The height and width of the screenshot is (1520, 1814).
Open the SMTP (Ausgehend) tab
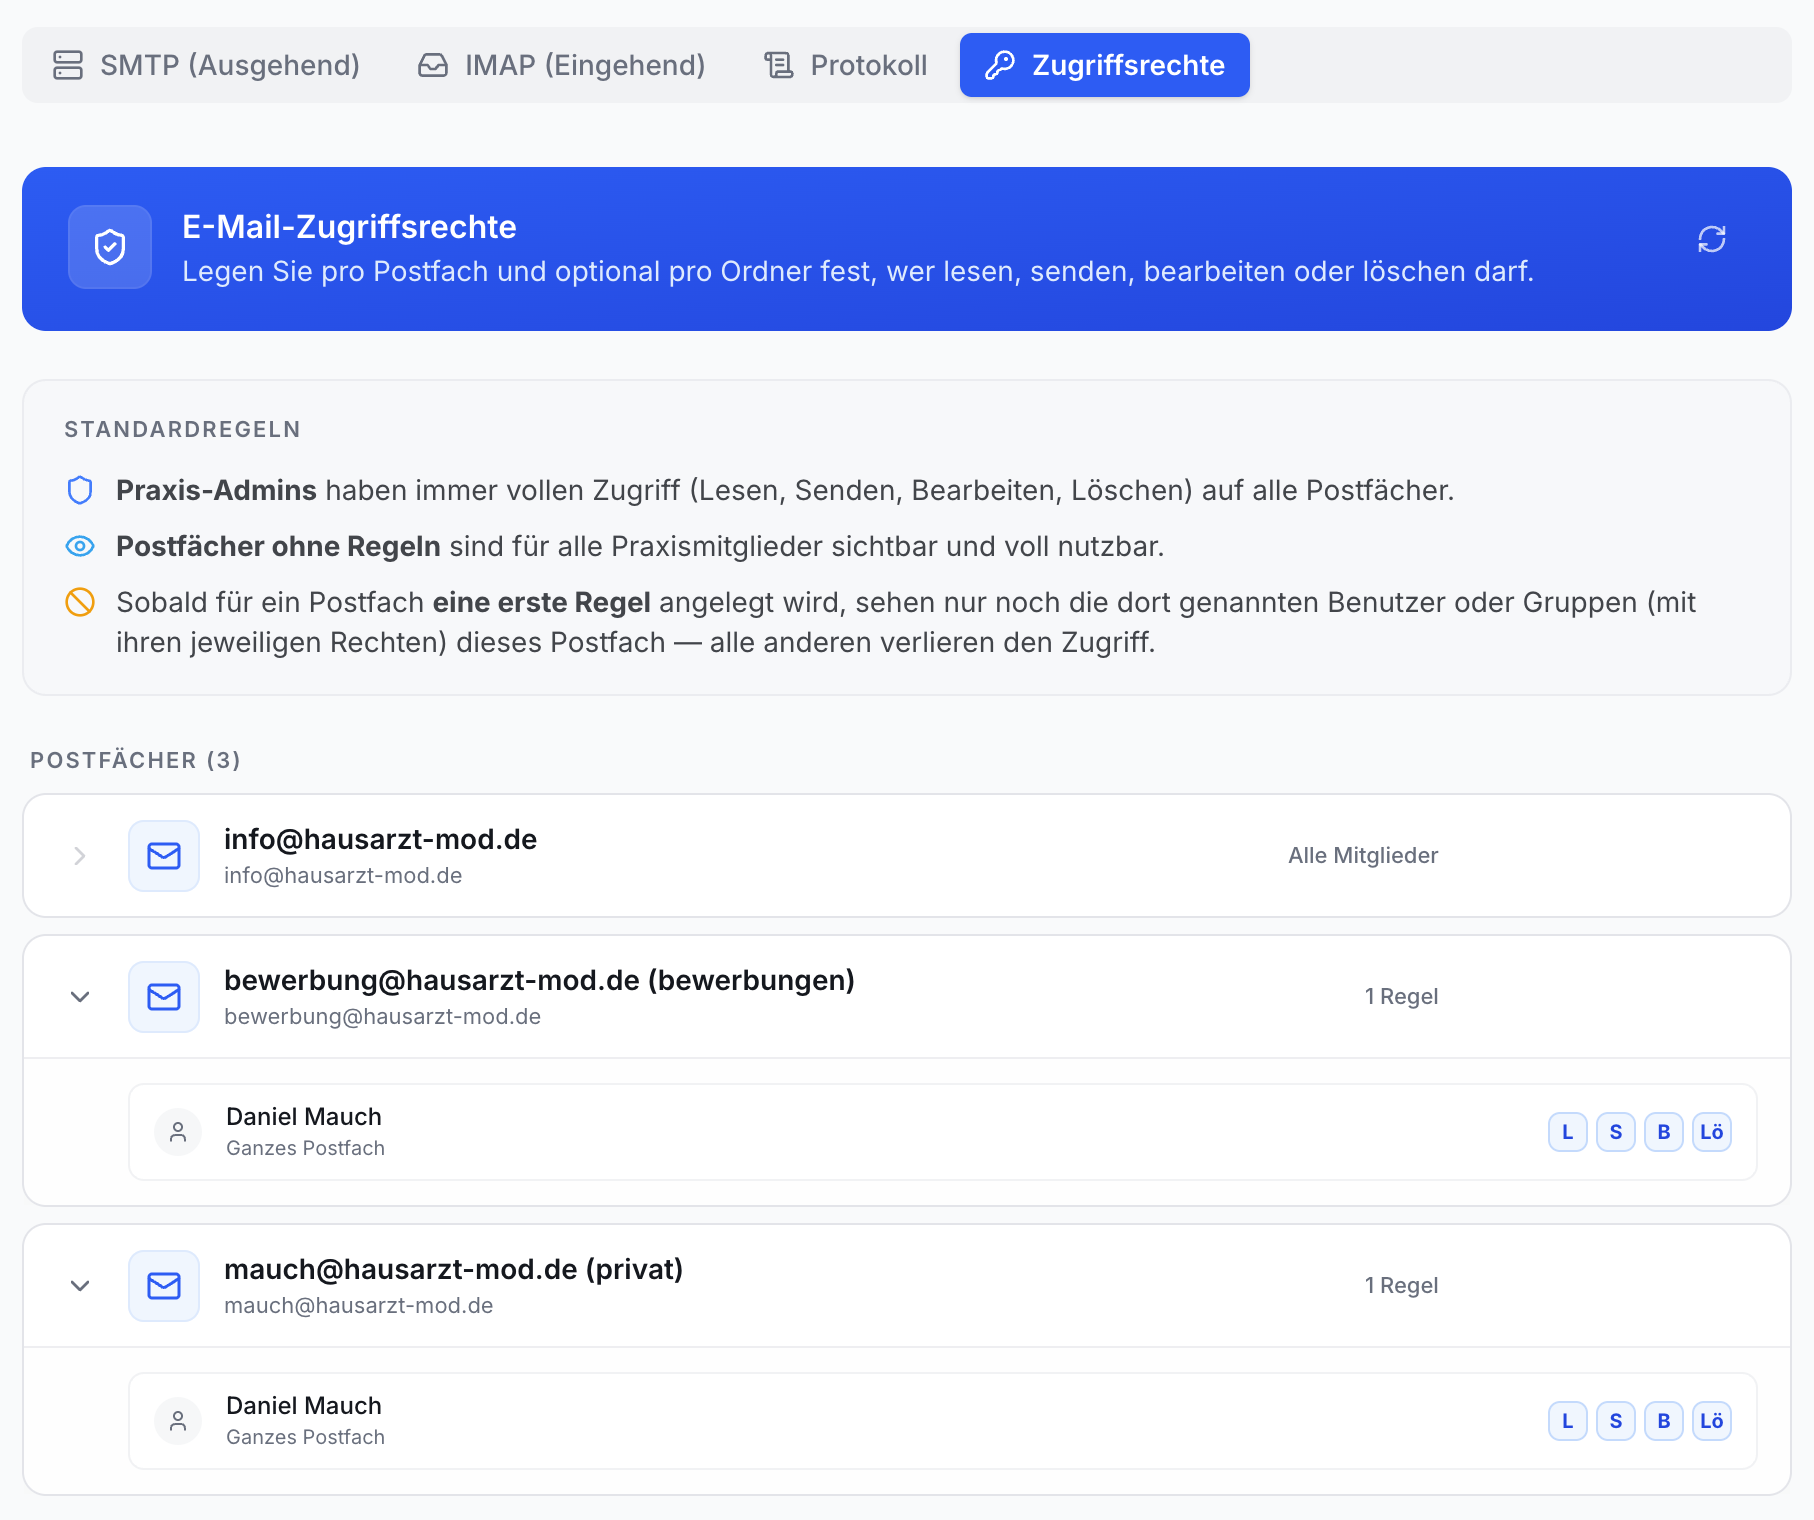point(205,65)
